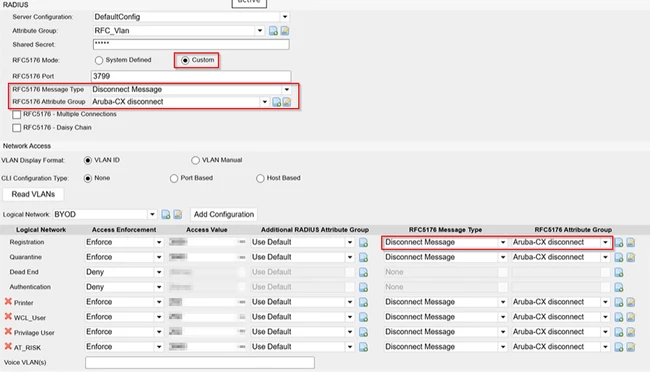Open the RFC_Vlan Attribute Group dropdown

(x=260, y=31)
